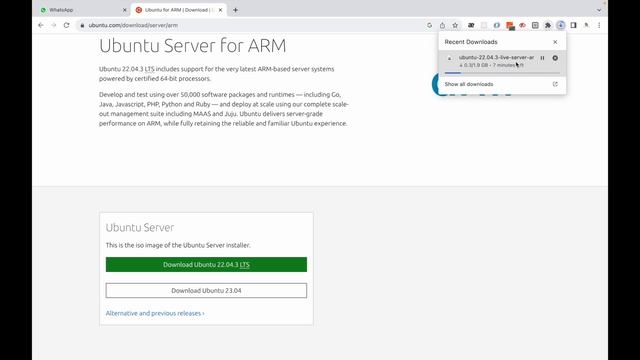Click the 'Ubuntu Server for ARM' heading
Image resolution: width=640 pixels, height=360 pixels.
click(x=193, y=45)
